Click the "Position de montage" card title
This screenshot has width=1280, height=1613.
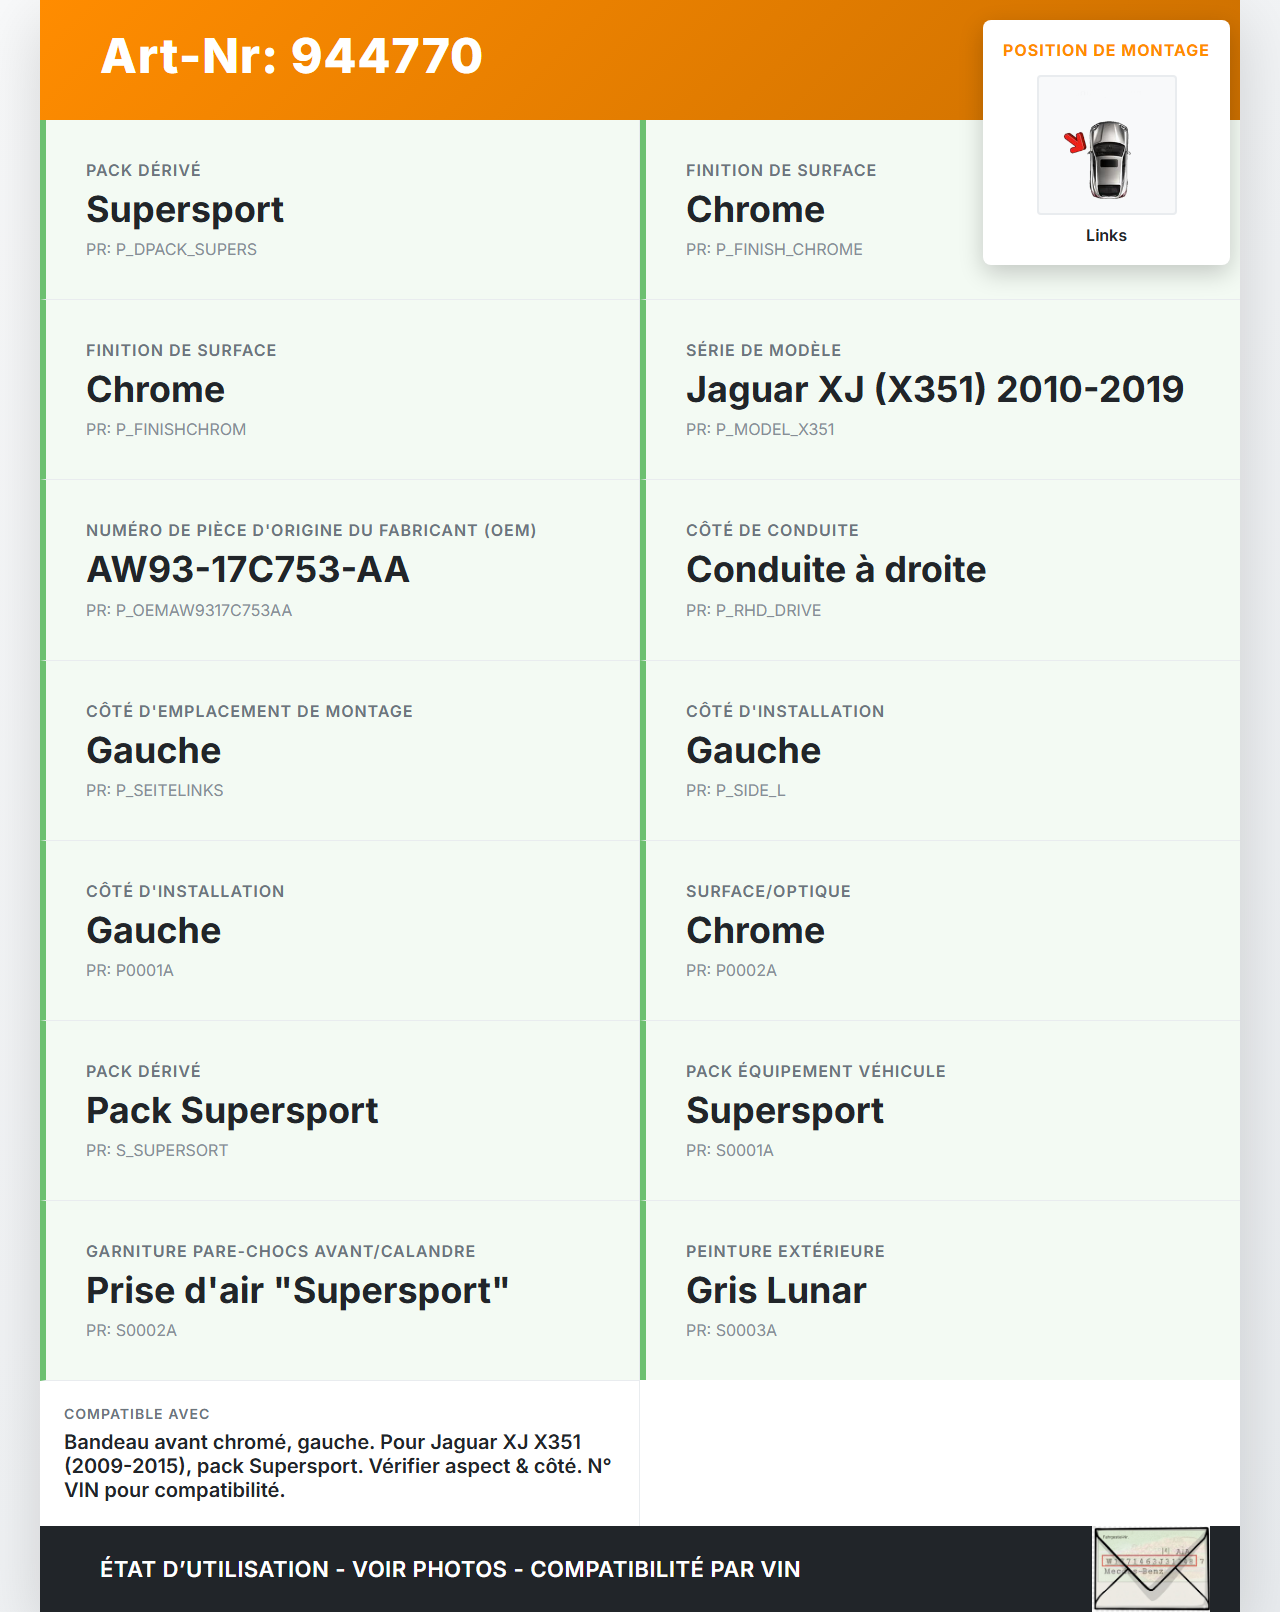pyautogui.click(x=1105, y=50)
